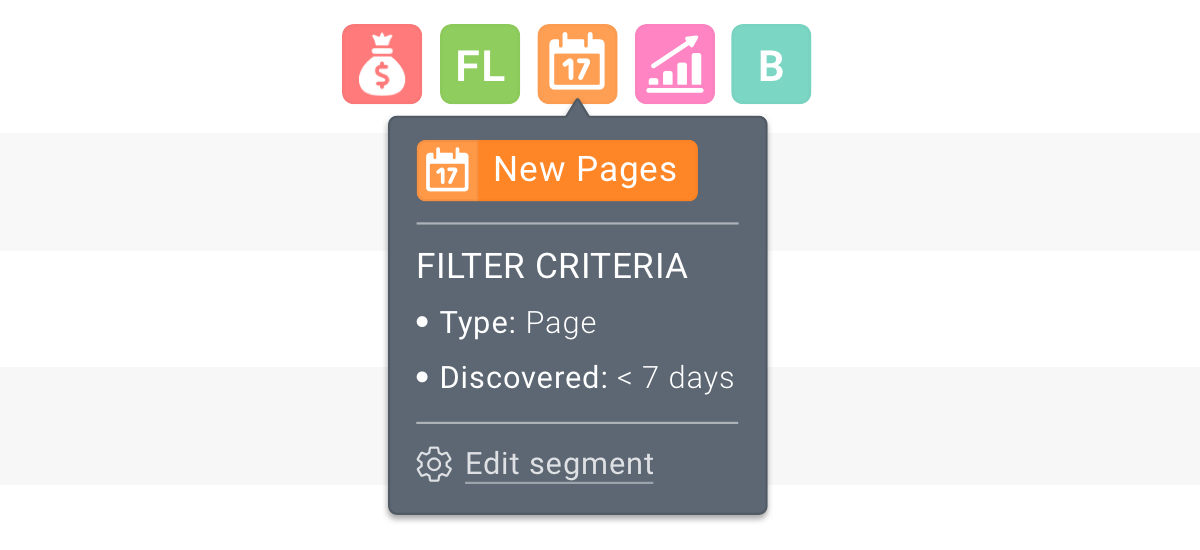The image size is (1200, 550).
Task: Click the divider line below the New Pages badge
Action: [x=577, y=223]
